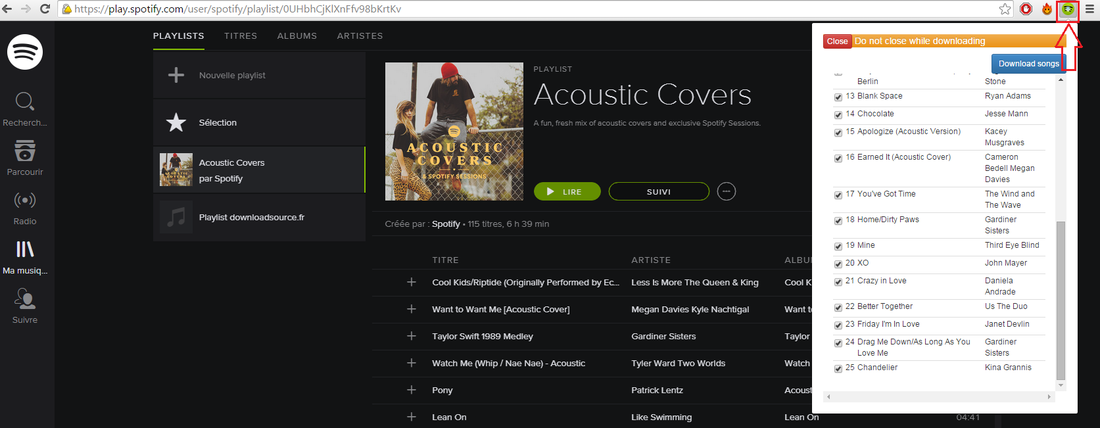Click artist Patrick Lentz in track list
The height and width of the screenshot is (428, 1100).
(x=657, y=390)
